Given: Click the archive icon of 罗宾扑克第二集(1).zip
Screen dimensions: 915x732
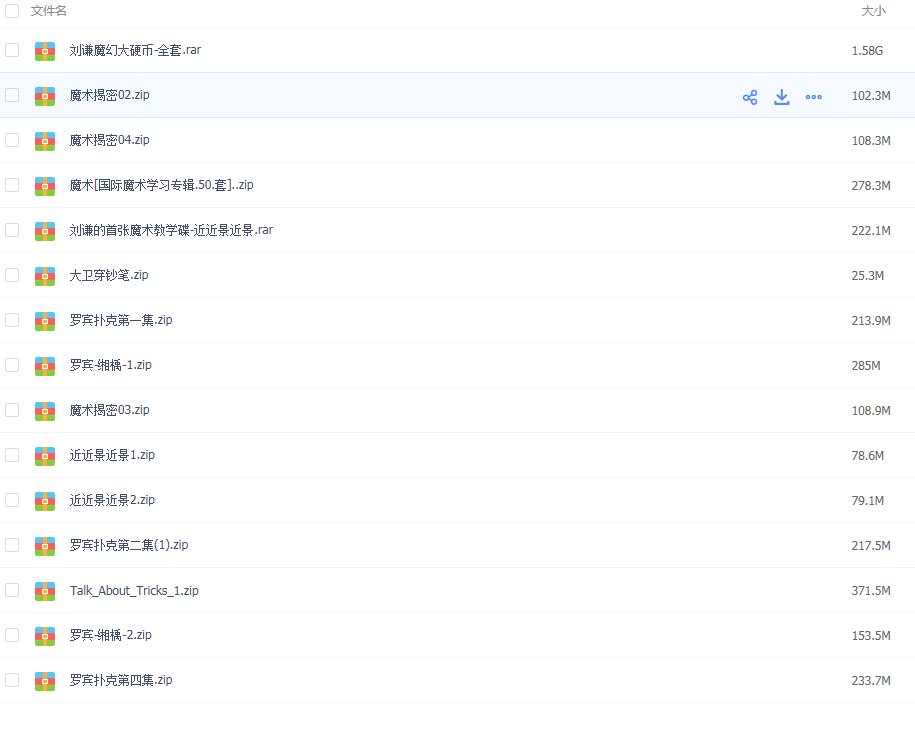Looking at the screenshot, I should click(x=45, y=546).
